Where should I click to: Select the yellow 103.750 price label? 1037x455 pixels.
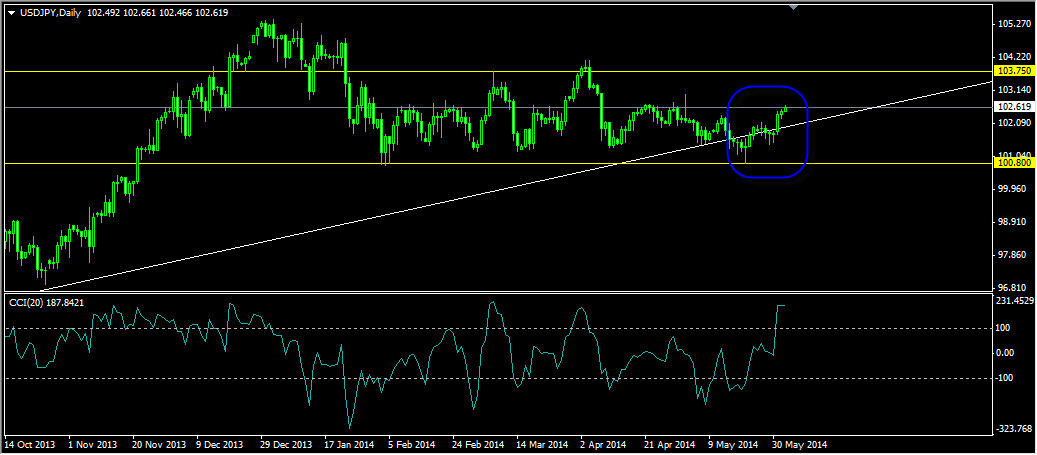tap(1013, 71)
